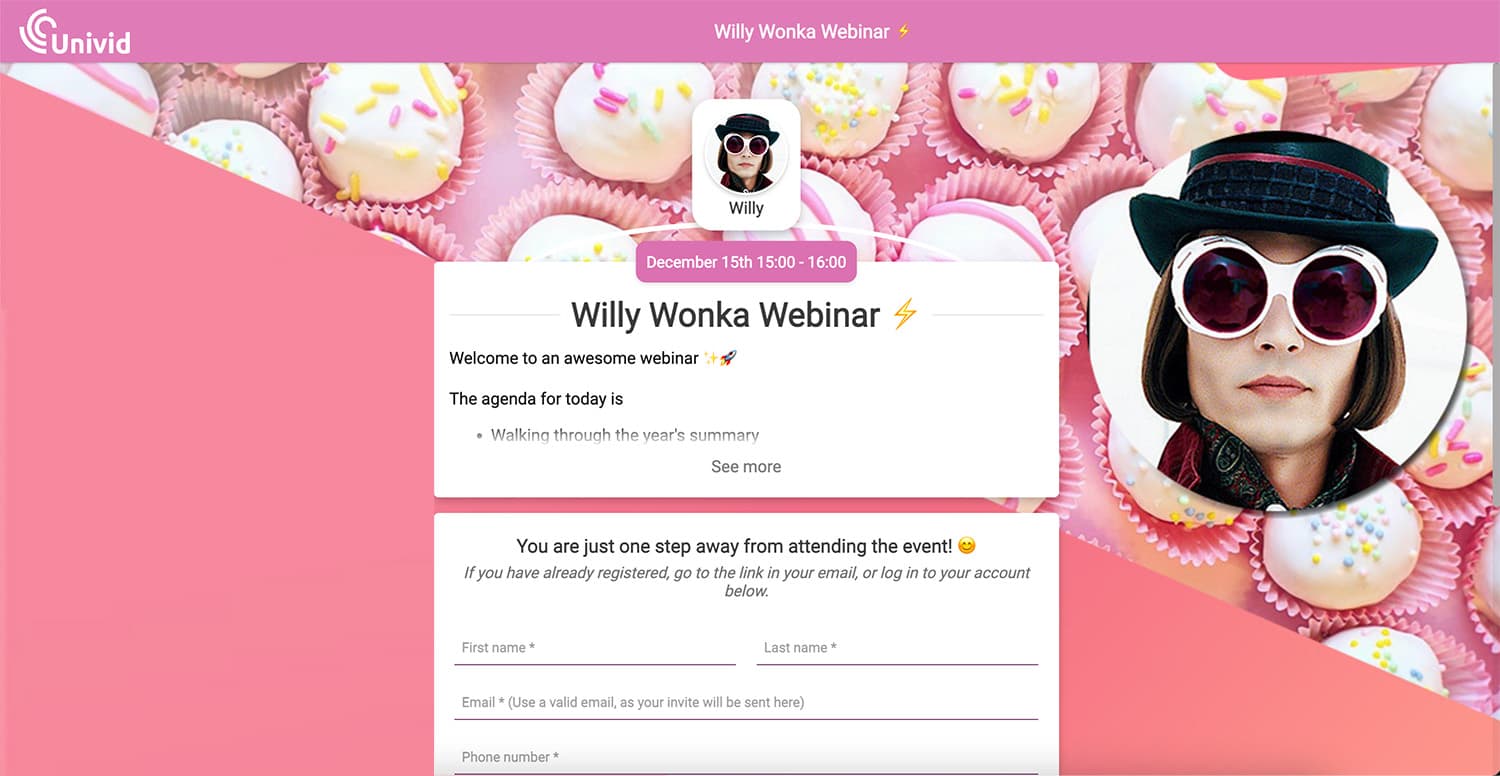Click the Willy name label under avatar
The height and width of the screenshot is (776, 1500).
pos(746,208)
